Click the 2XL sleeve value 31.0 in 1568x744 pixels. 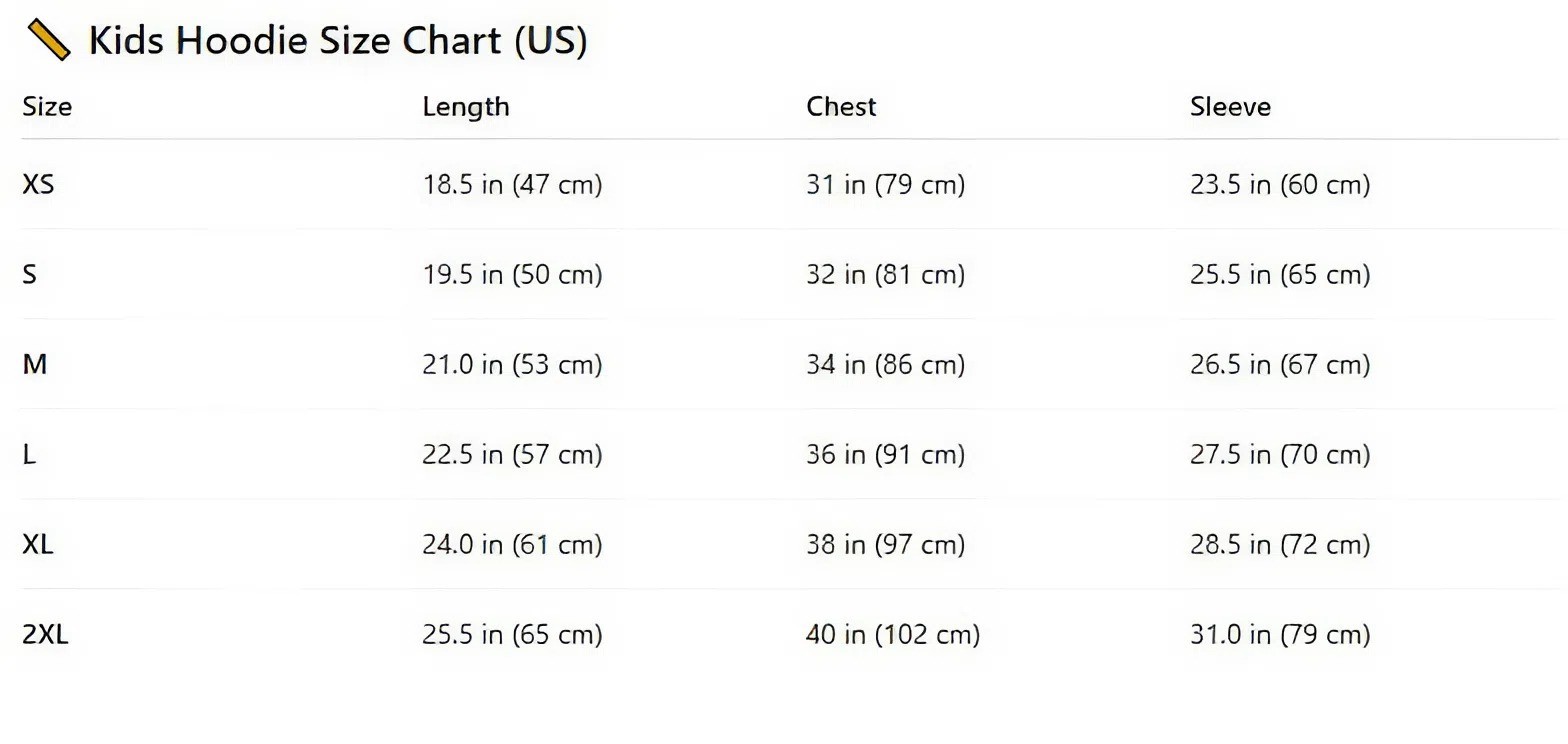tap(1279, 635)
